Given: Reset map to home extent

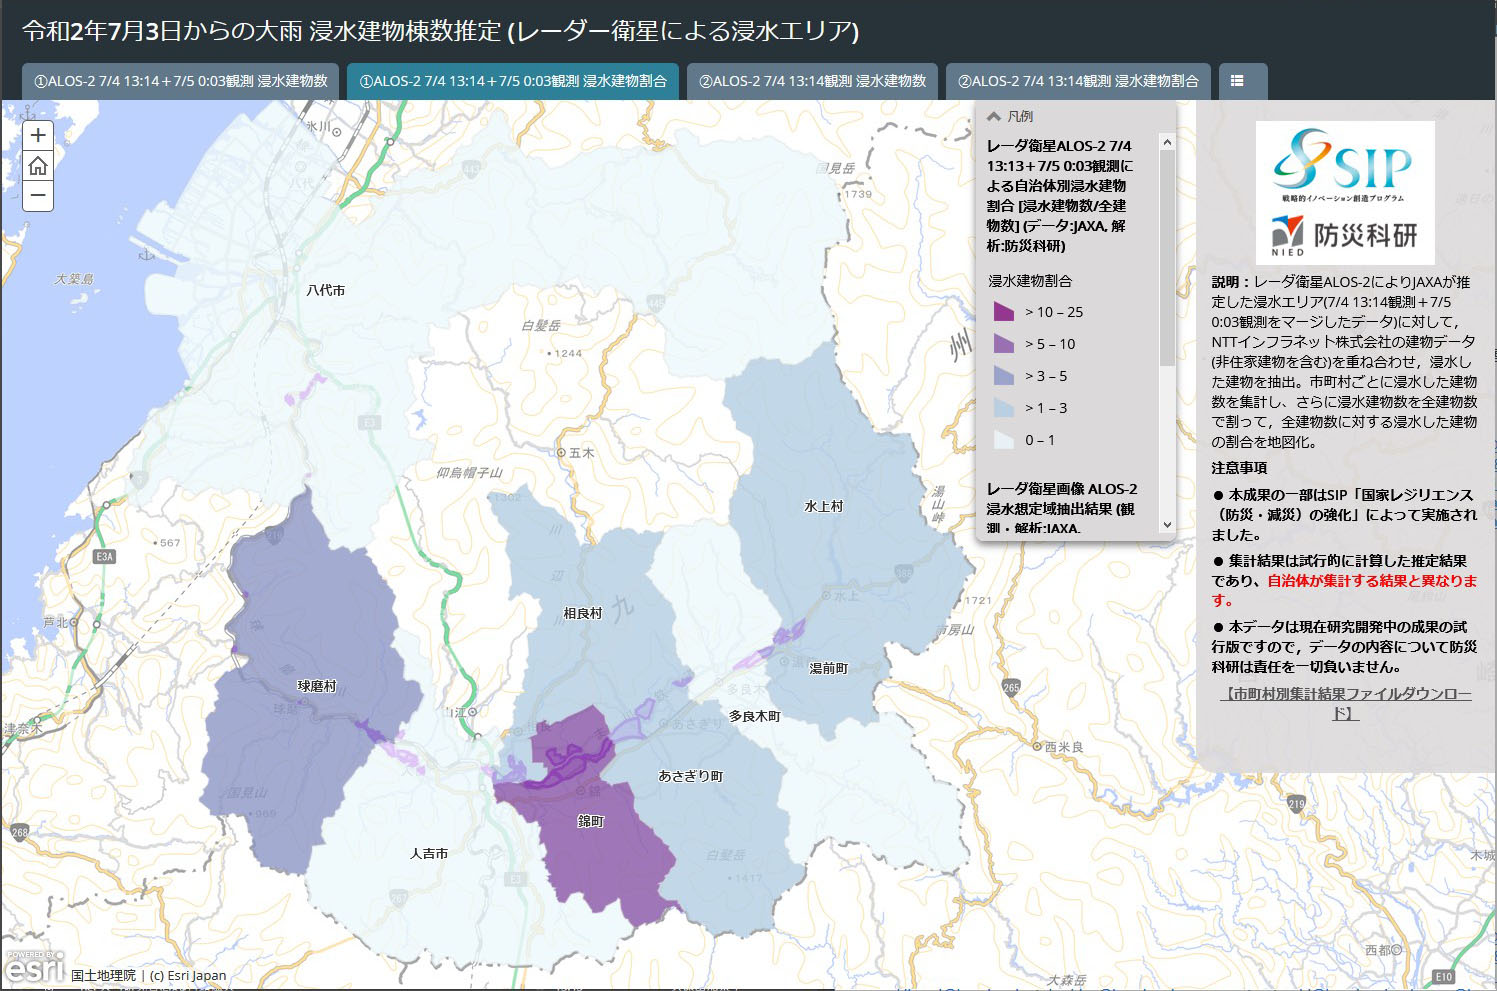Looking at the screenshot, I should [38, 166].
